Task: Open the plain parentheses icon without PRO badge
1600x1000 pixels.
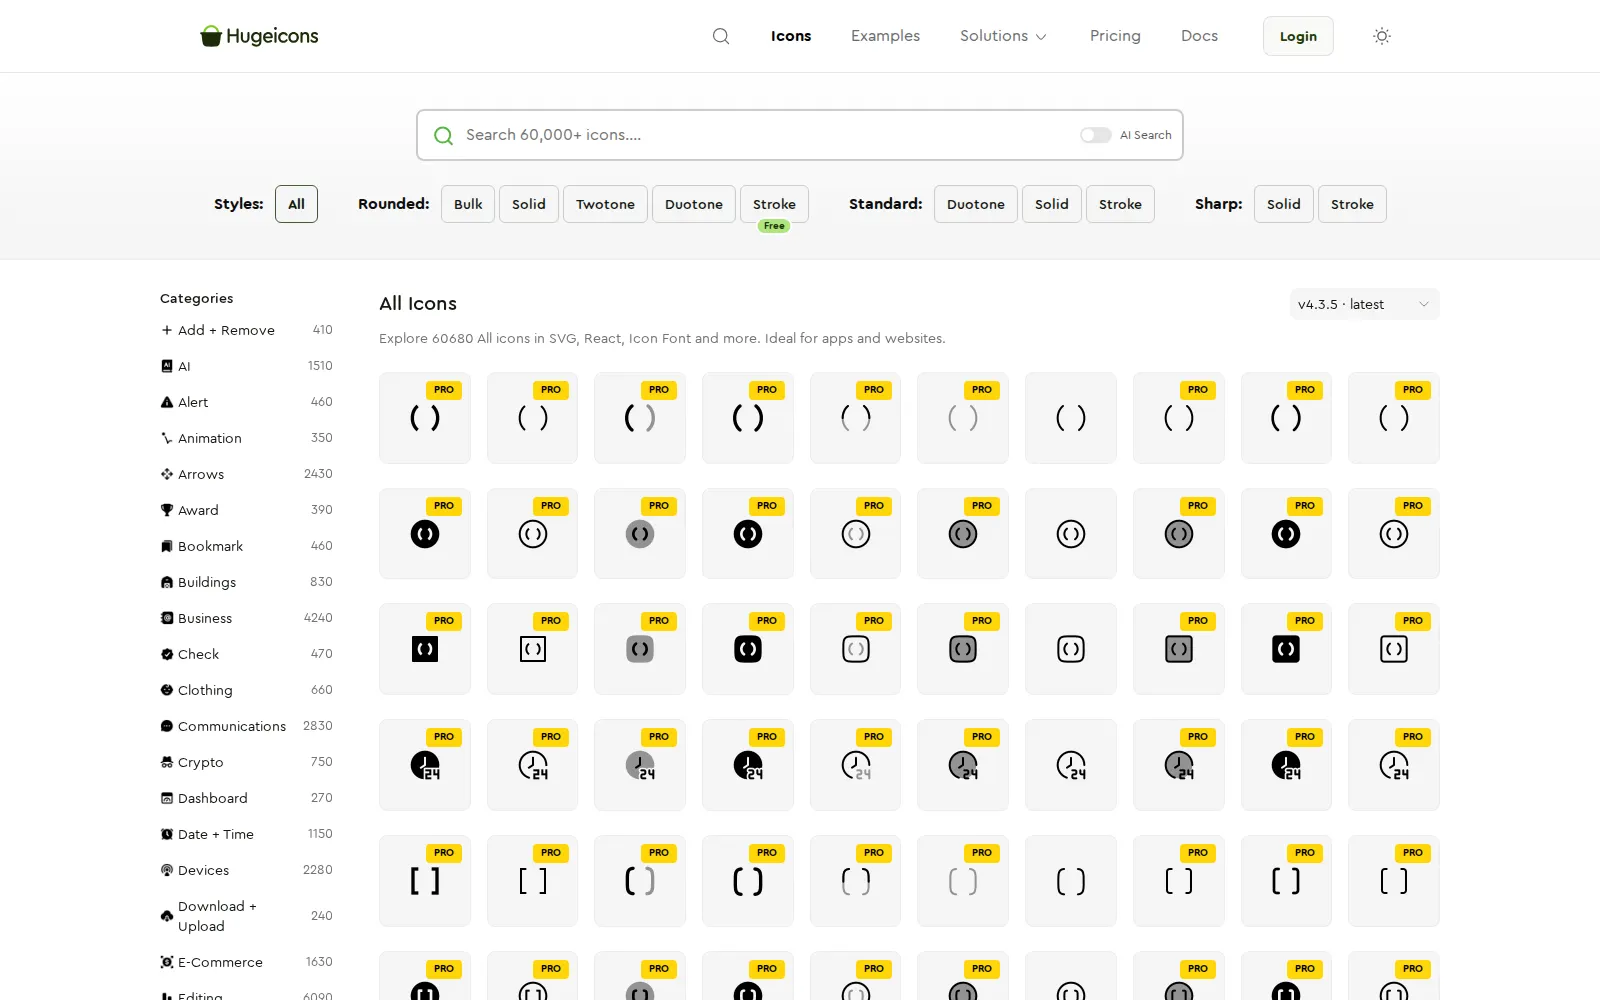Action: point(1071,418)
